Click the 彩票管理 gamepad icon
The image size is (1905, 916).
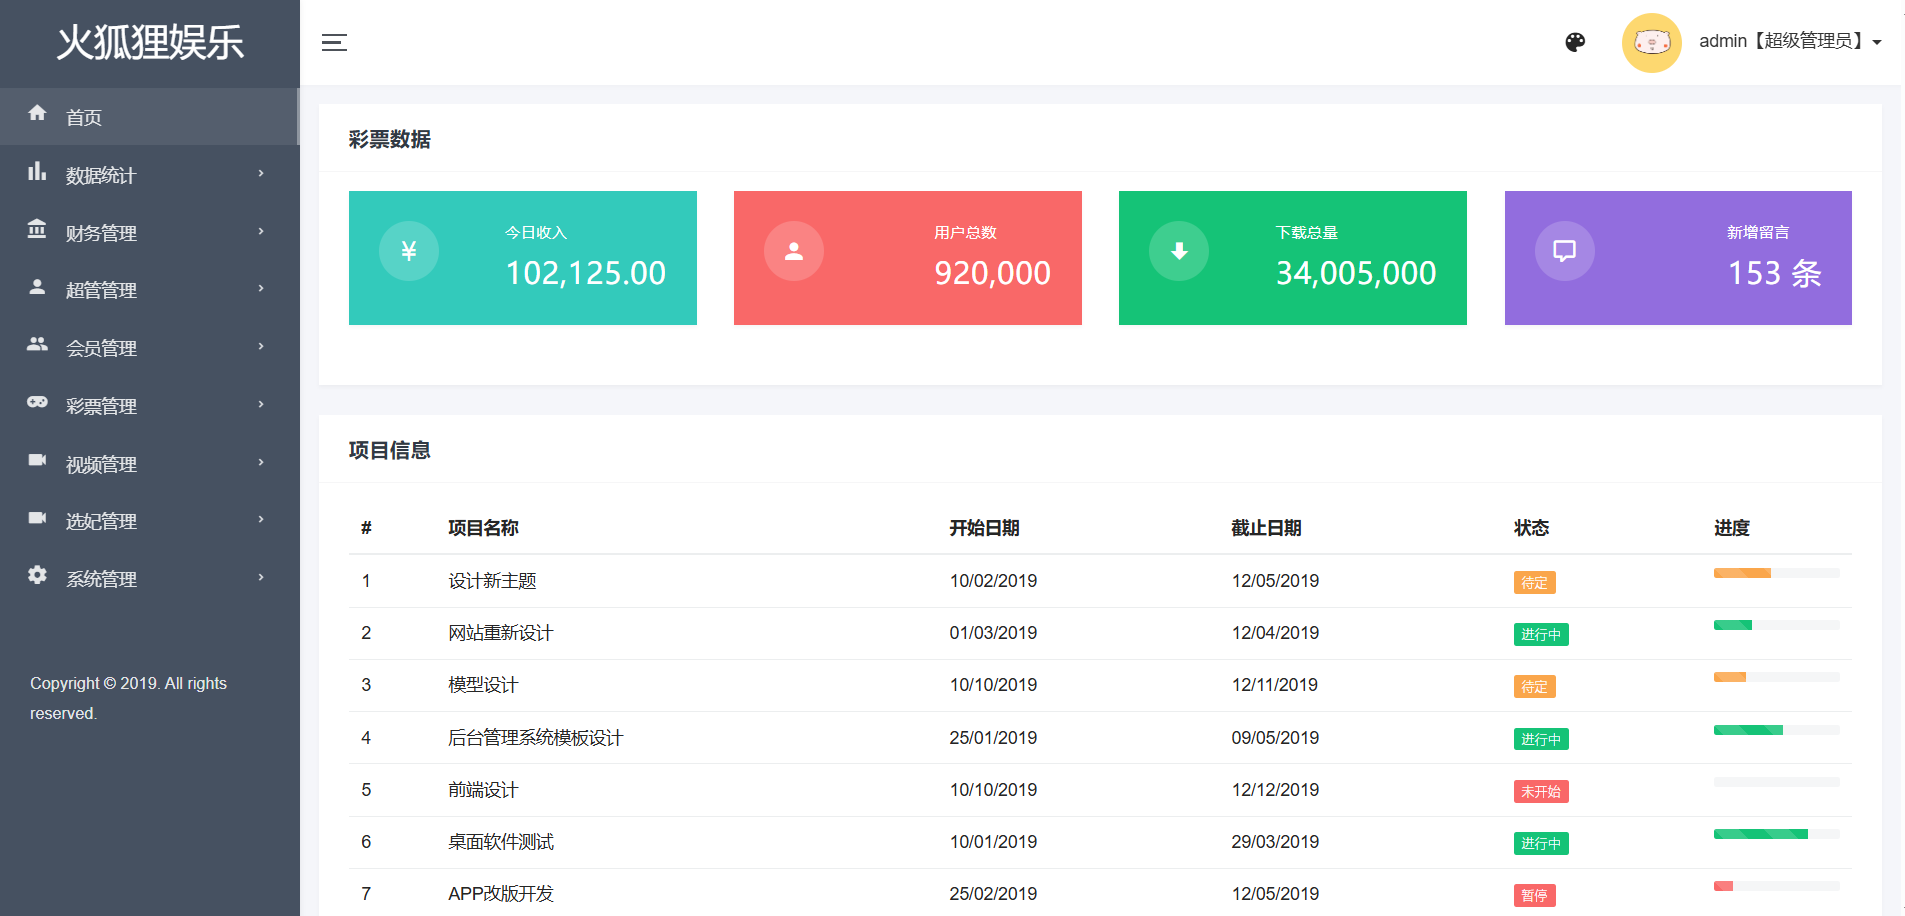37,403
